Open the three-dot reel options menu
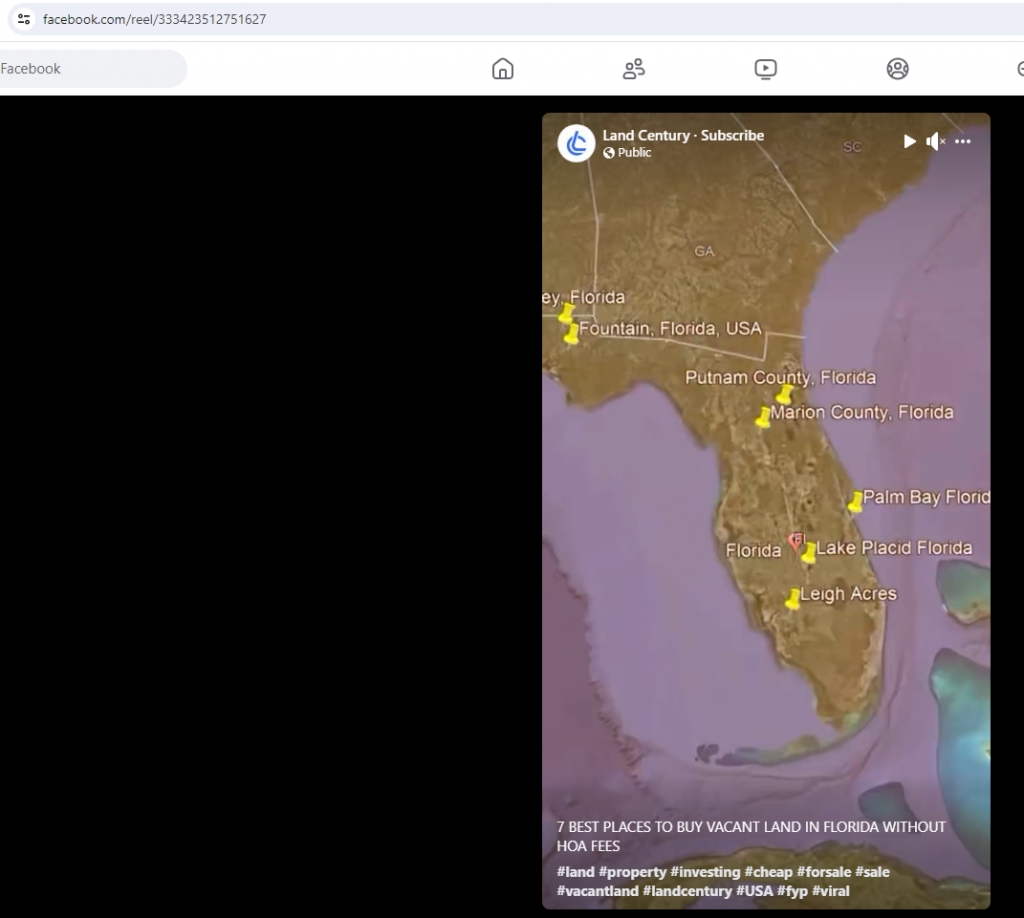The width and height of the screenshot is (1024, 918). (963, 142)
